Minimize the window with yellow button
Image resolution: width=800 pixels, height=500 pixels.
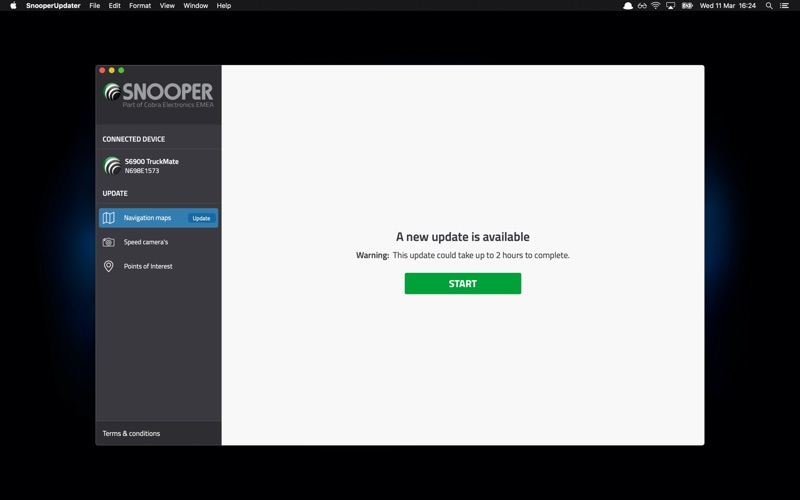coord(112,70)
